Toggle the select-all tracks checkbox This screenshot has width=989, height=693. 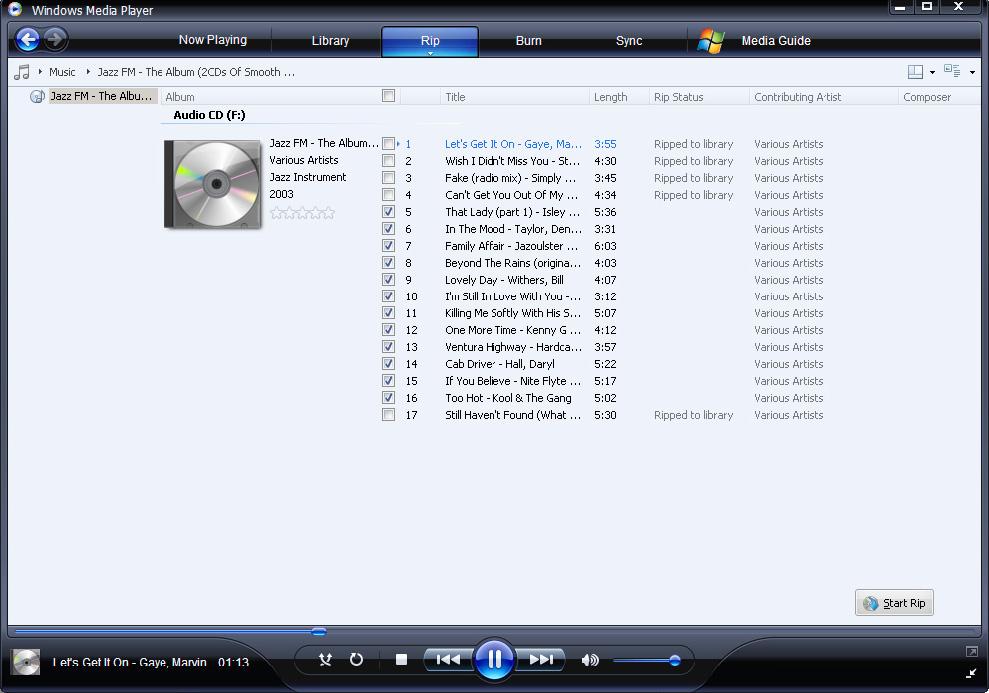click(389, 96)
